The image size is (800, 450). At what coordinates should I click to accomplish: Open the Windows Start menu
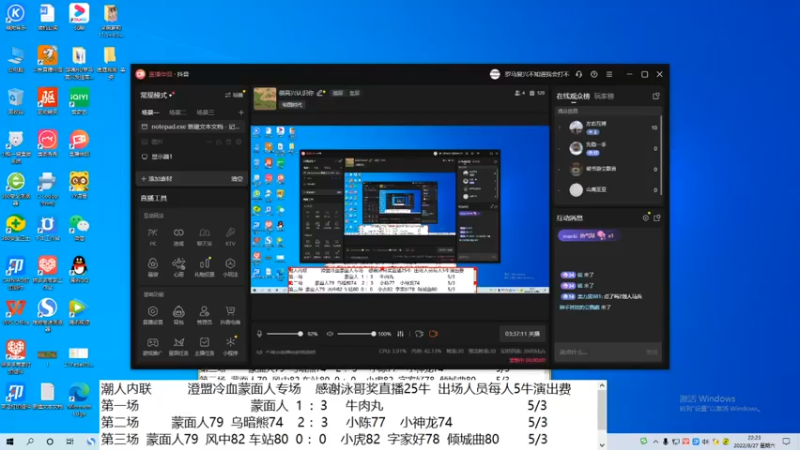click(10, 441)
